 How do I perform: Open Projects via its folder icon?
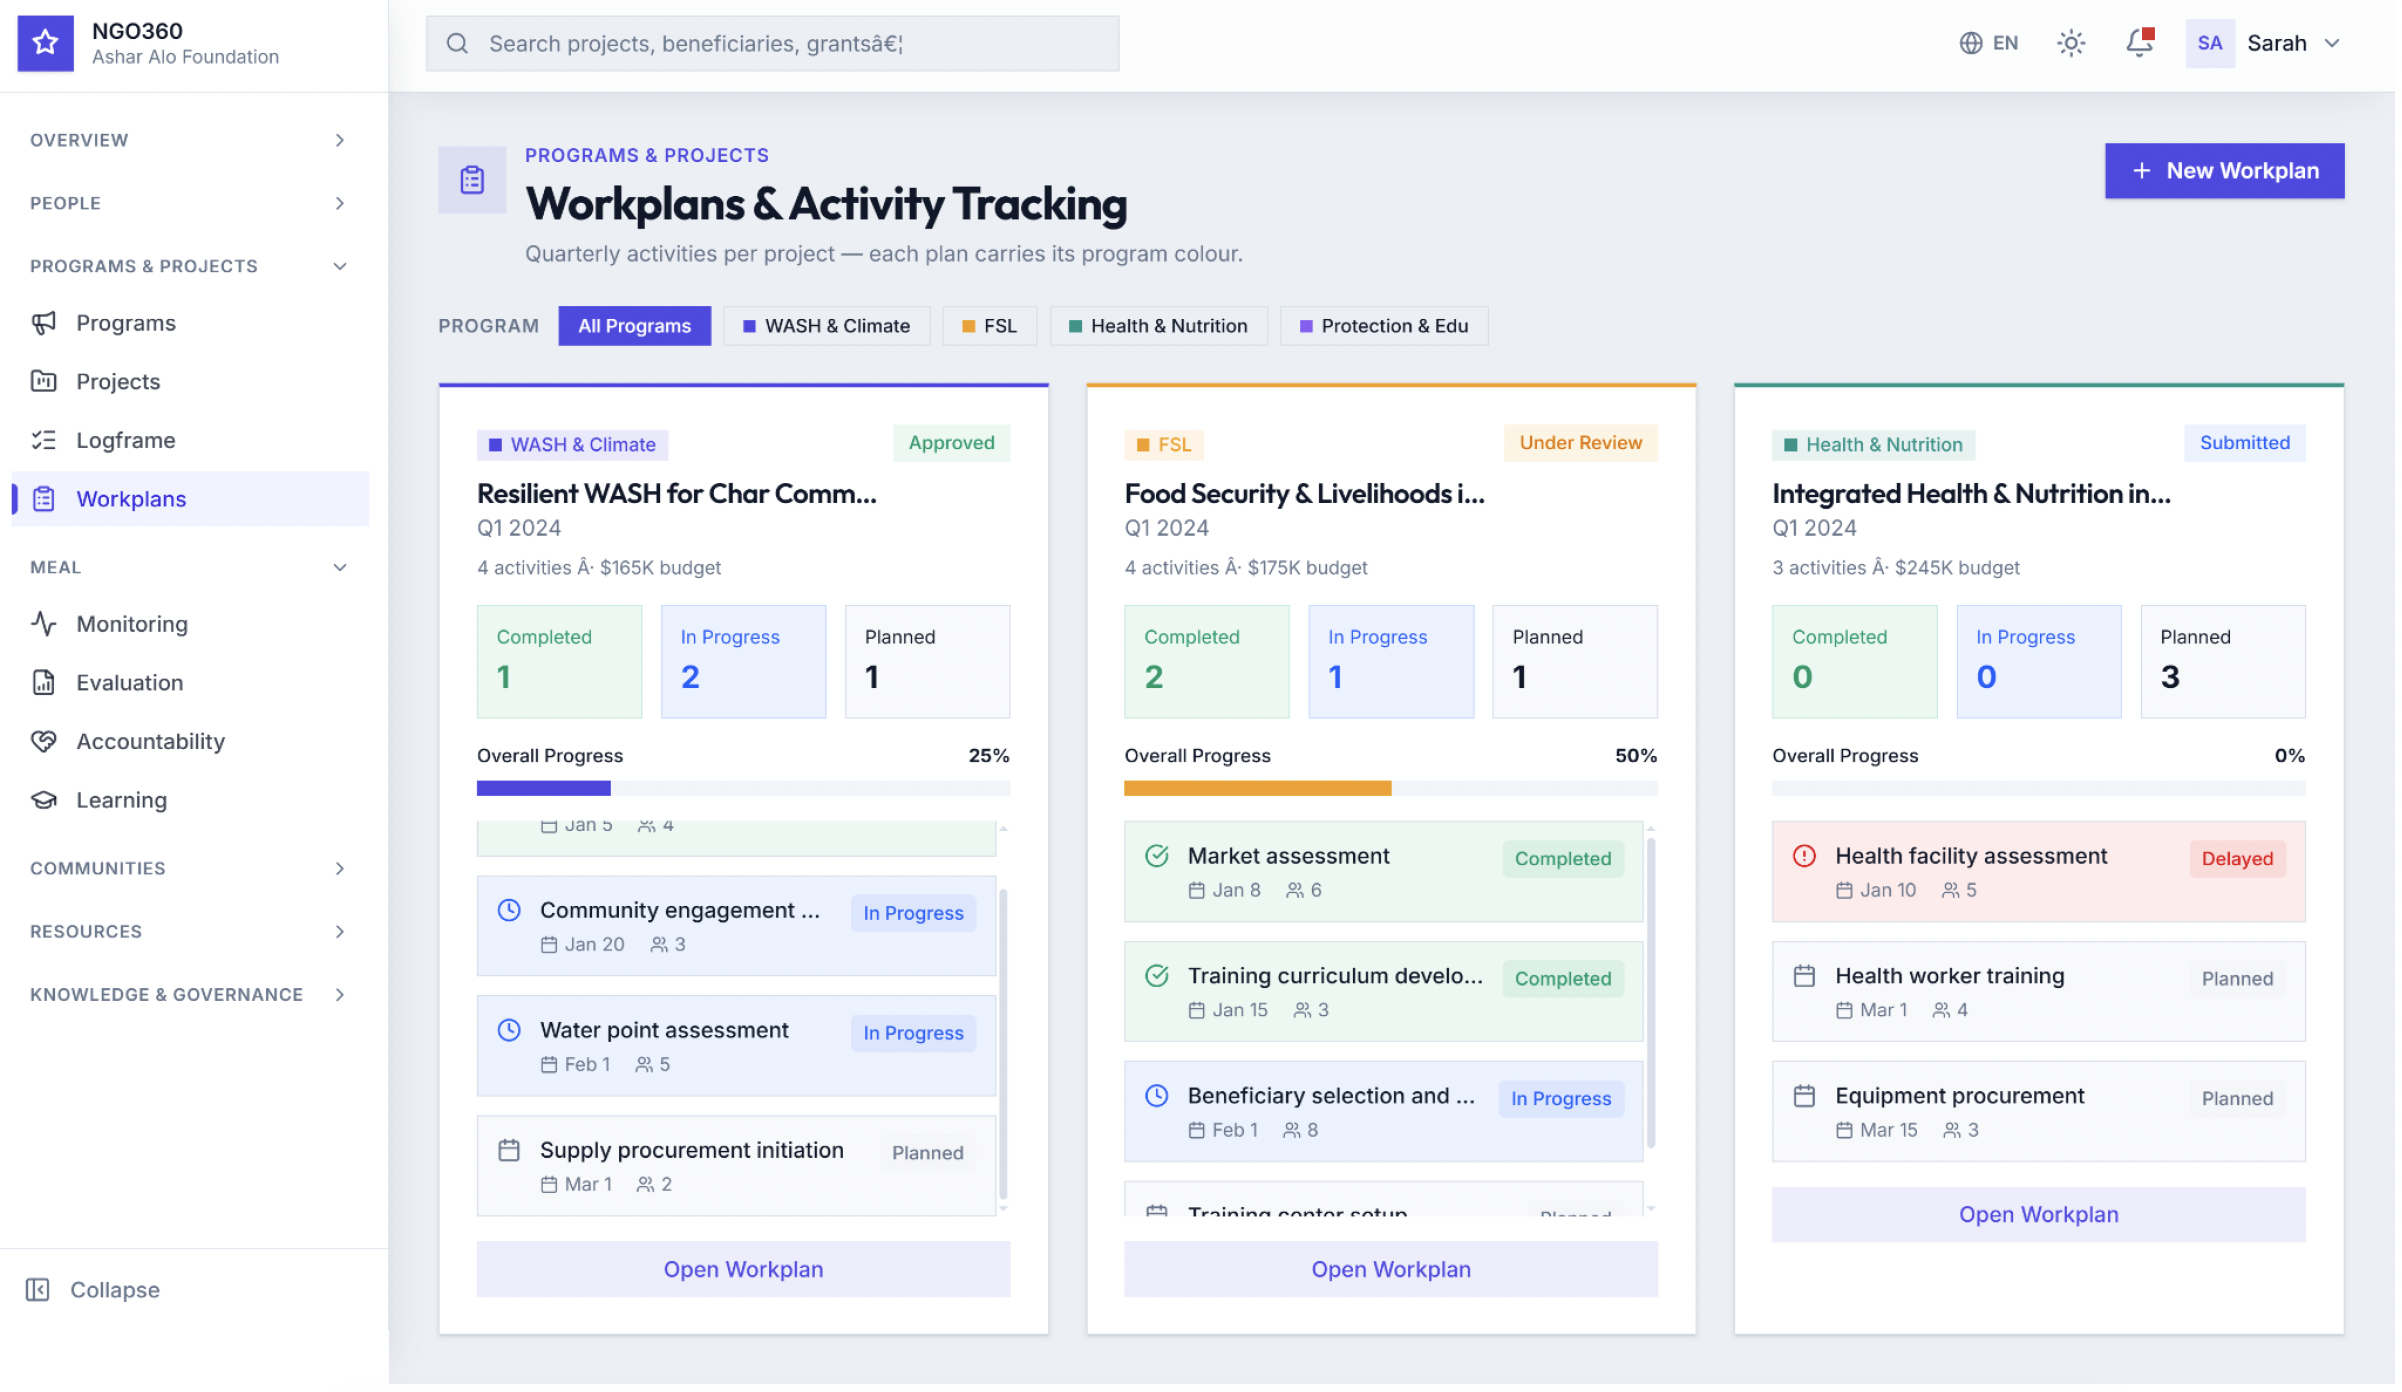click(x=44, y=382)
